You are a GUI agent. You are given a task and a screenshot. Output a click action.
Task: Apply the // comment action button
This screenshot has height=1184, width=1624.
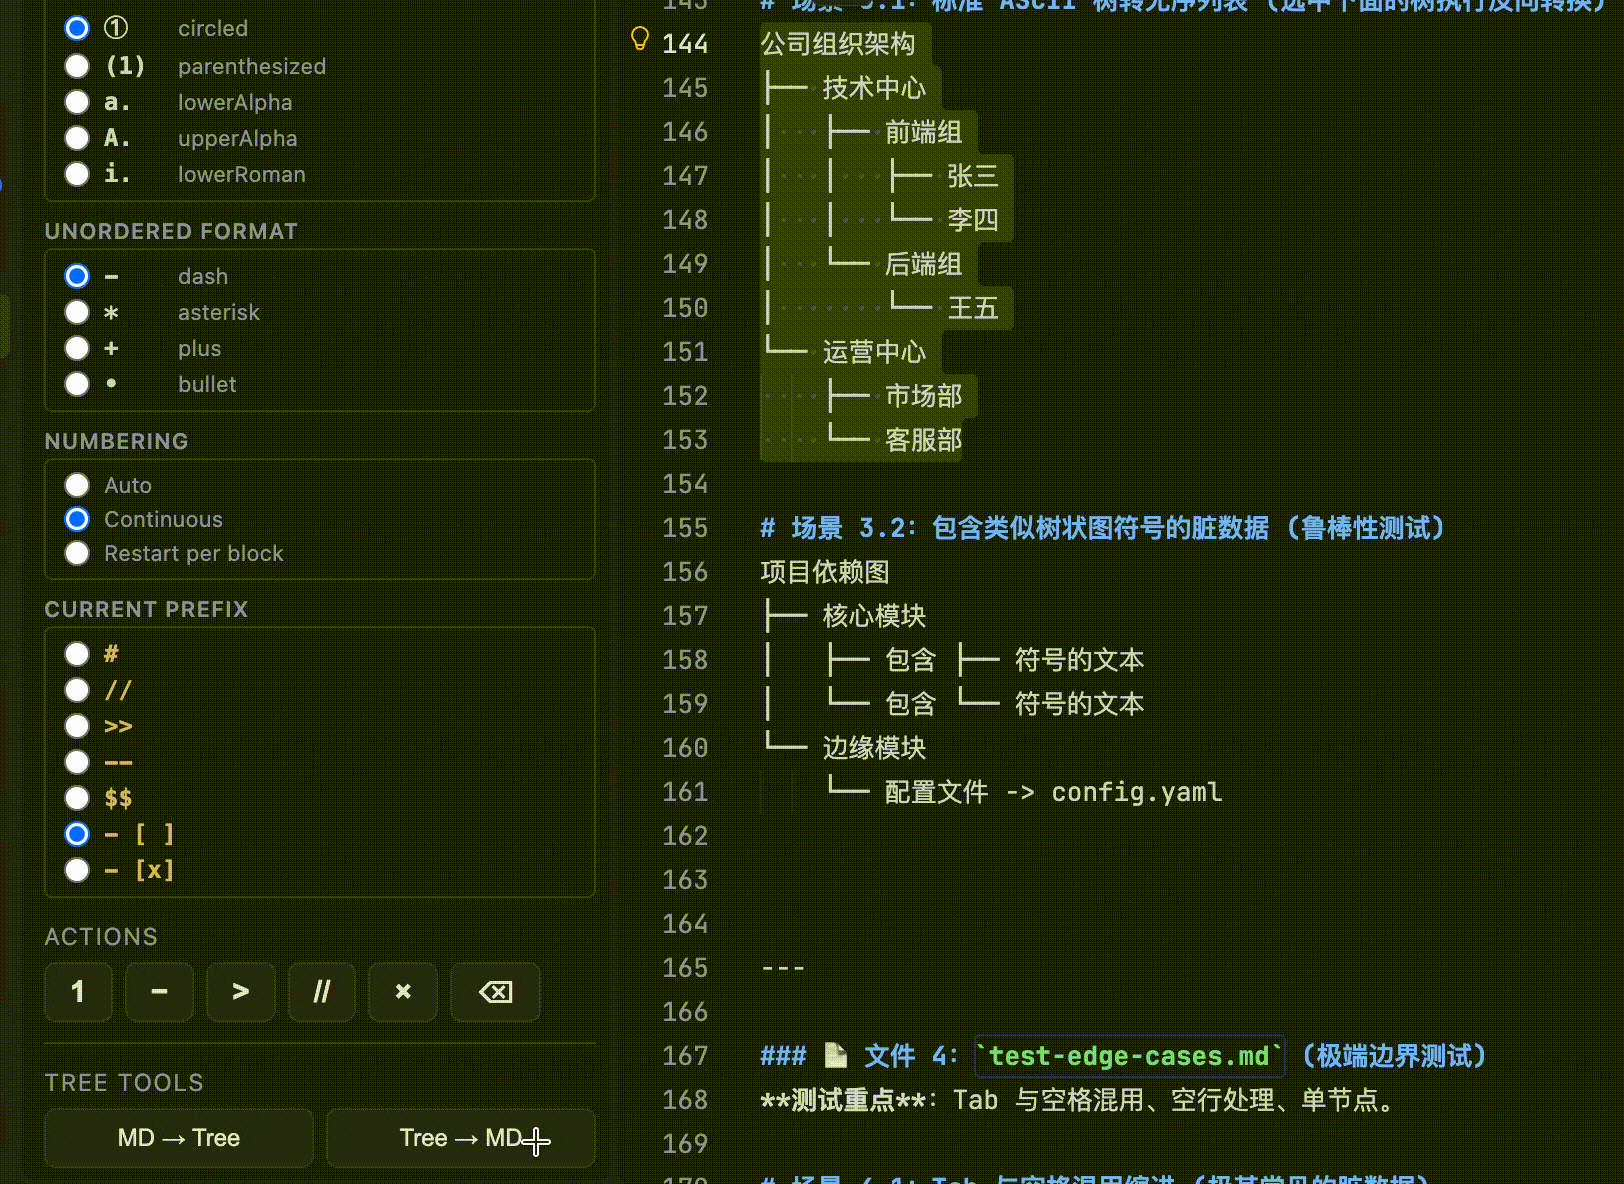click(321, 992)
